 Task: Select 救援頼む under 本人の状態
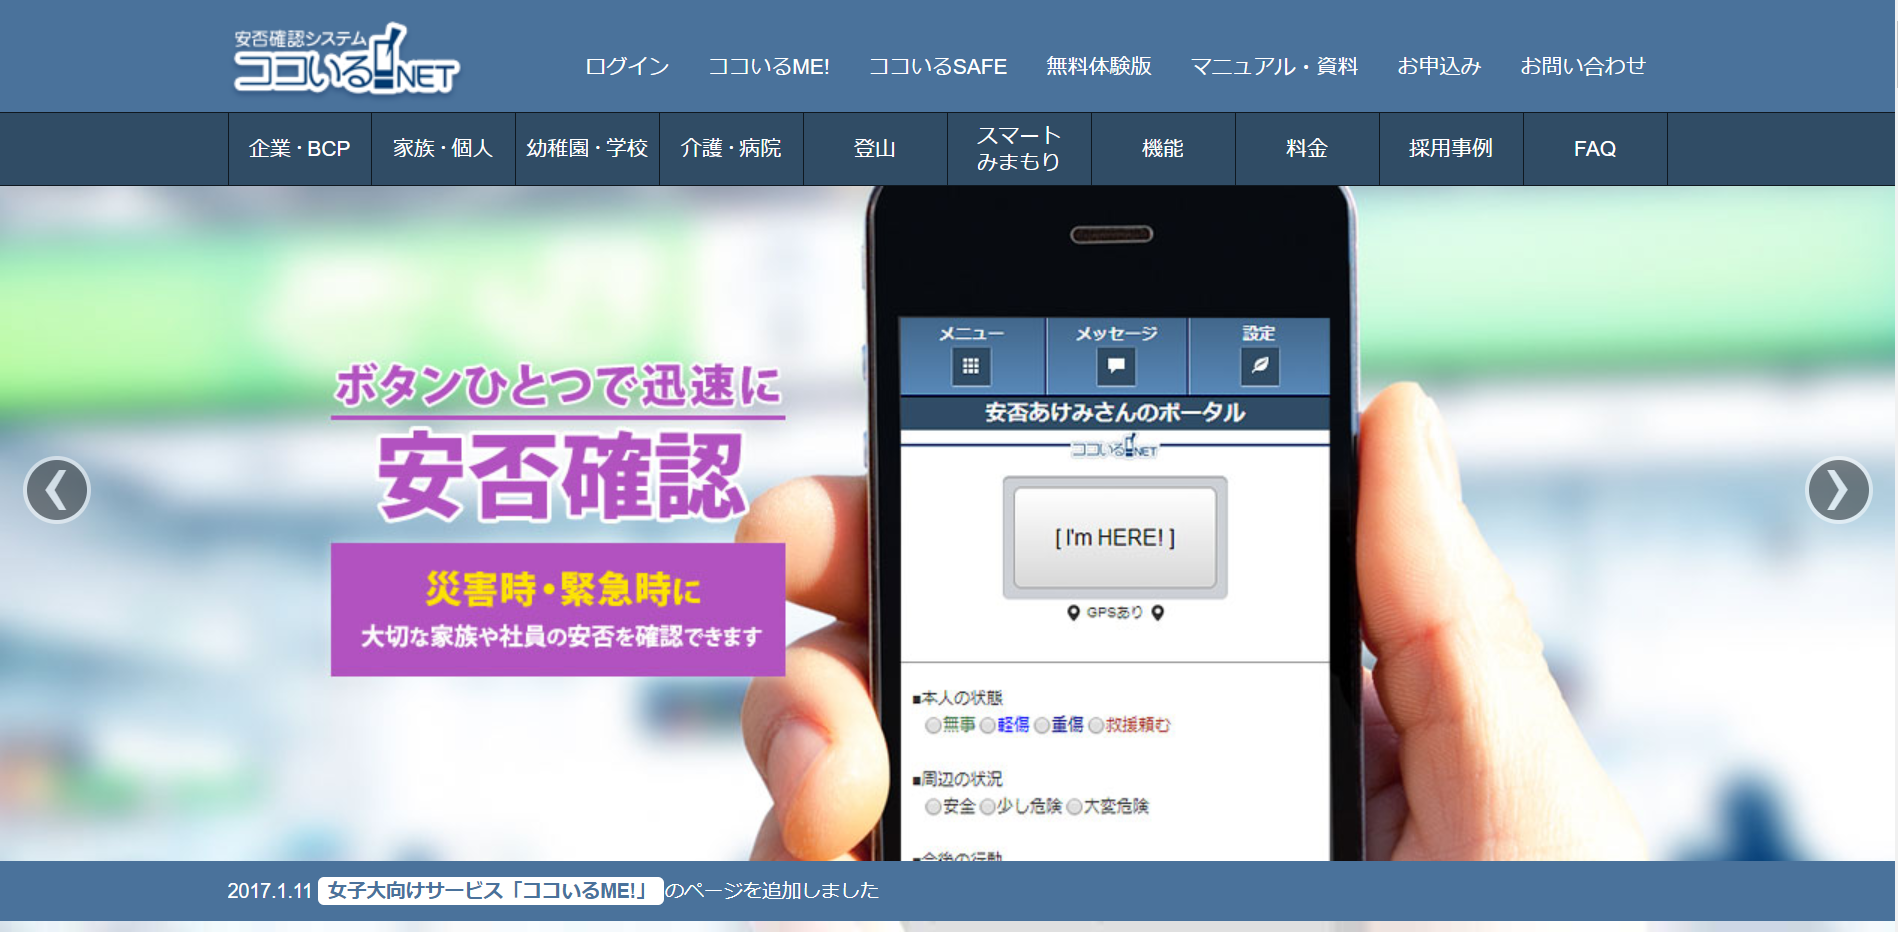click(x=1098, y=727)
